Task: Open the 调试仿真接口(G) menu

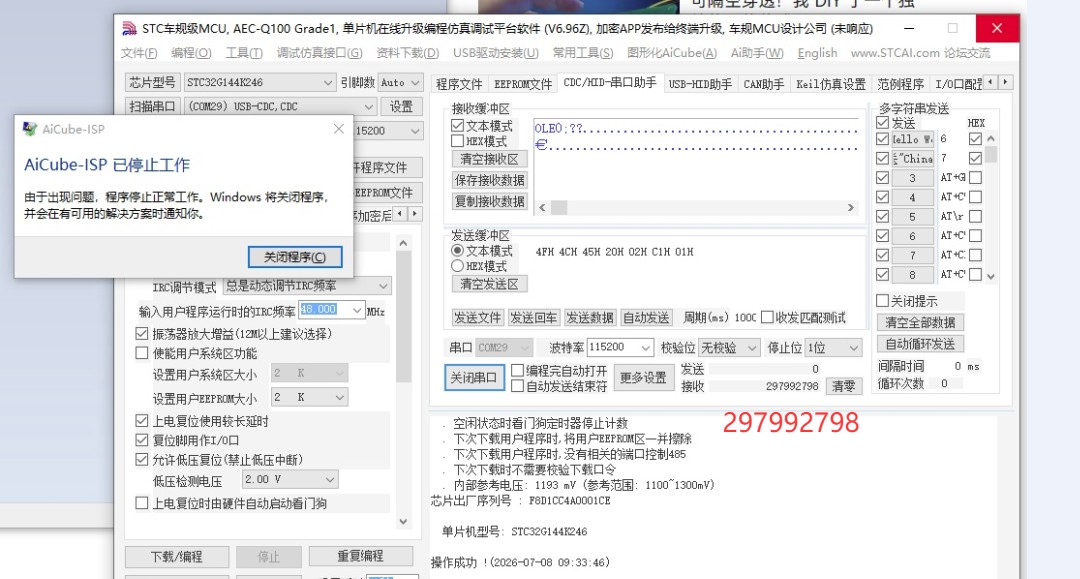Action: click(x=319, y=53)
